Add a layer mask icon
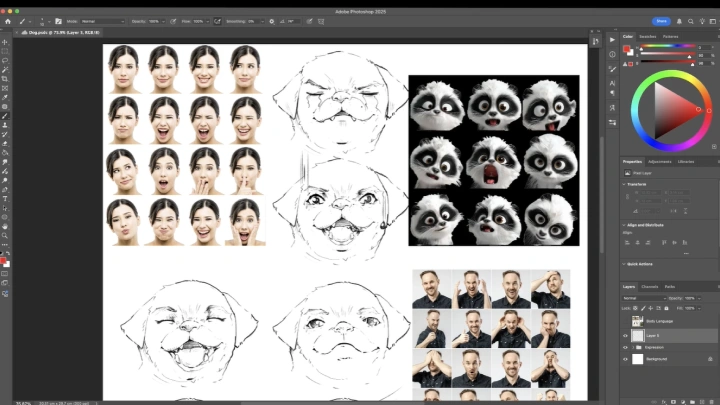This screenshot has width=720, height=405. 674,402
